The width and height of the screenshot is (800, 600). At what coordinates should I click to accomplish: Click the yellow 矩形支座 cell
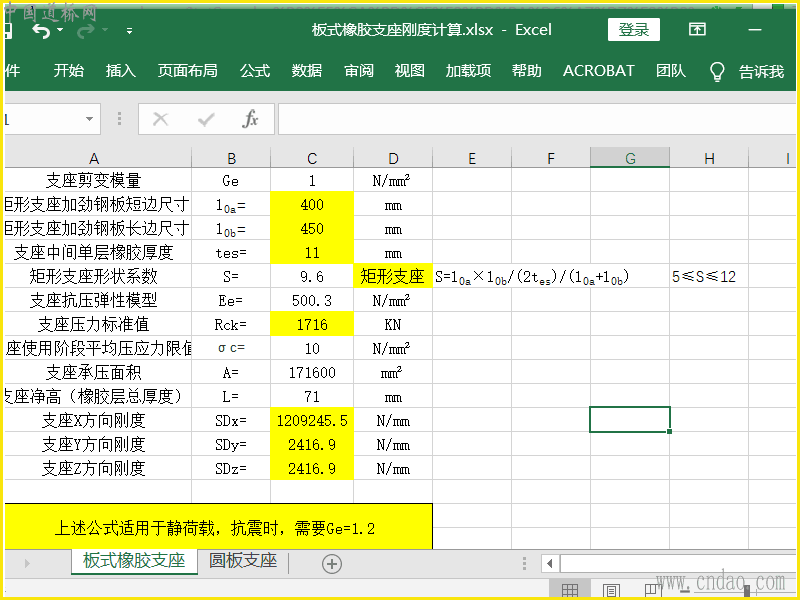tap(393, 277)
